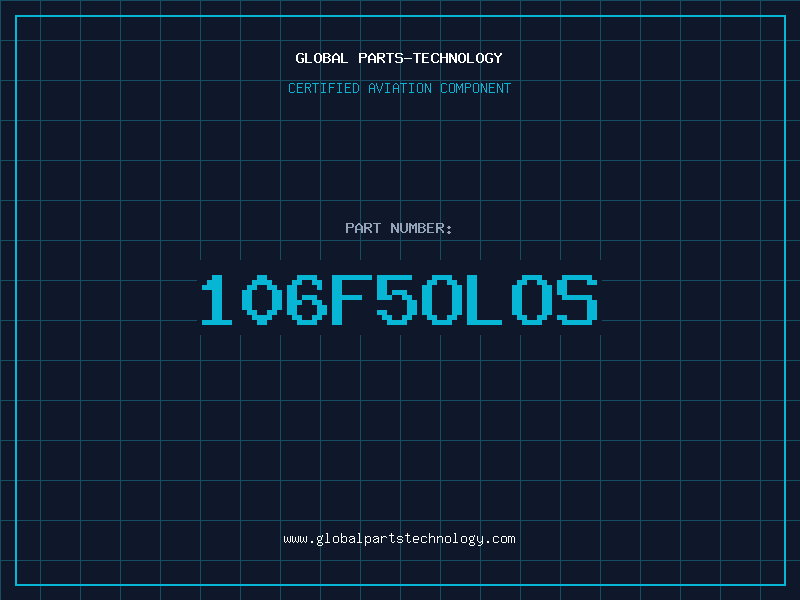Select the CERTIFIED AVIATION COMPONENT subtitle
The image size is (800, 600).
399,88
